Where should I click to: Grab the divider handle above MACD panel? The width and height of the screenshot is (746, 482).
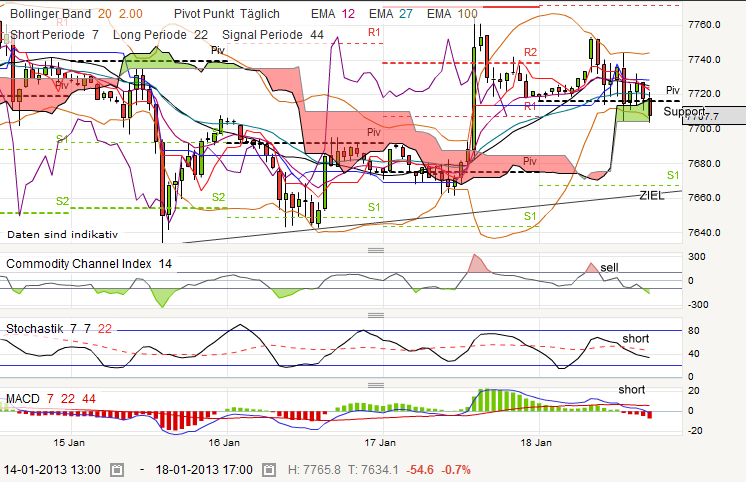click(x=376, y=385)
